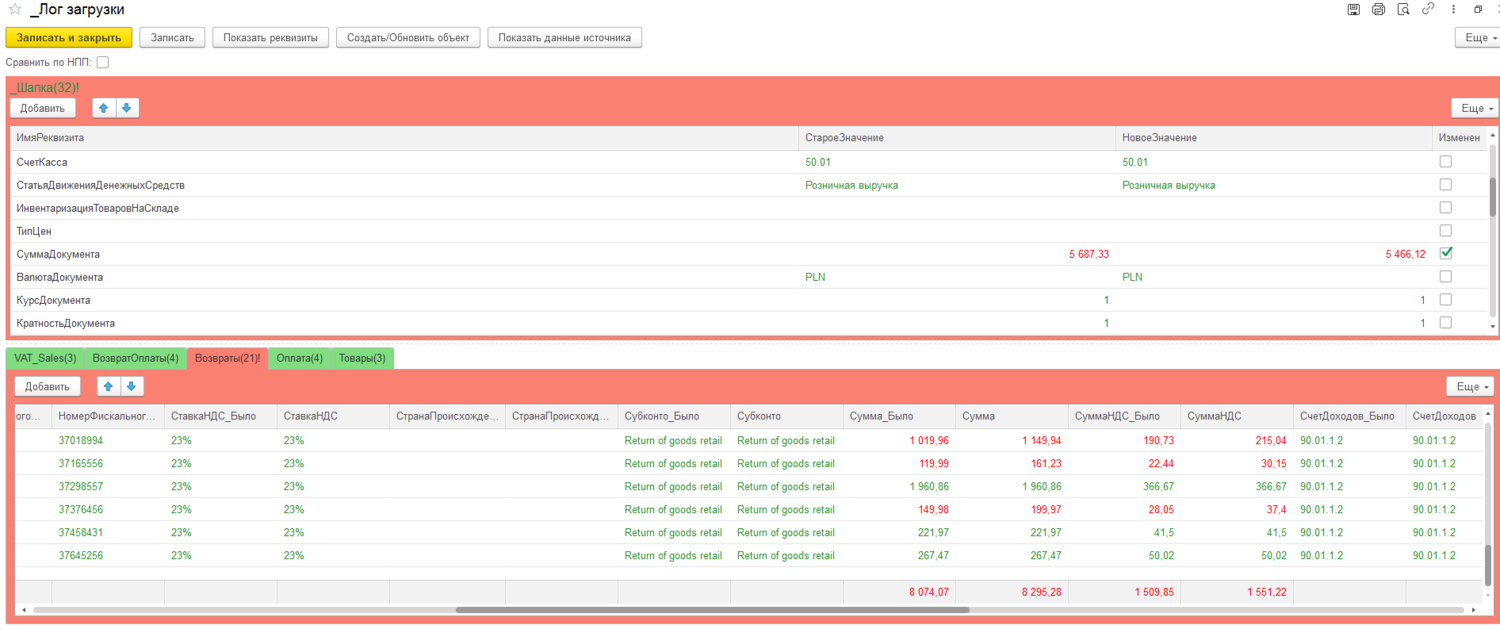Check the Изменен box for ВалютаДокумента row
Viewport: 1500px width, 629px height.
[1445, 277]
